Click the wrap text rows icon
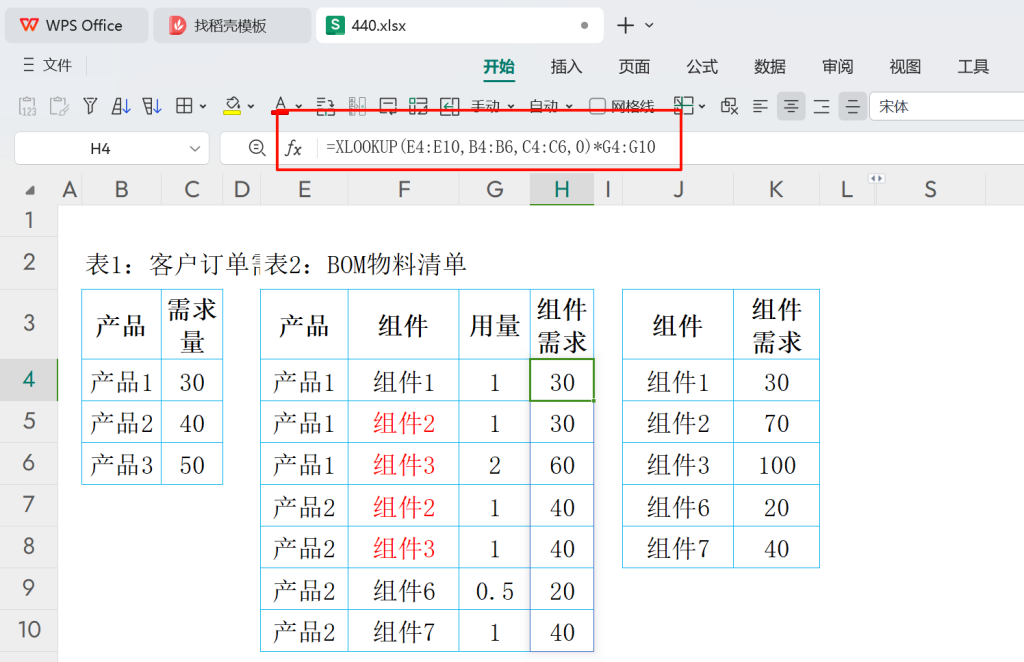The image size is (1024, 662). (x=325, y=106)
